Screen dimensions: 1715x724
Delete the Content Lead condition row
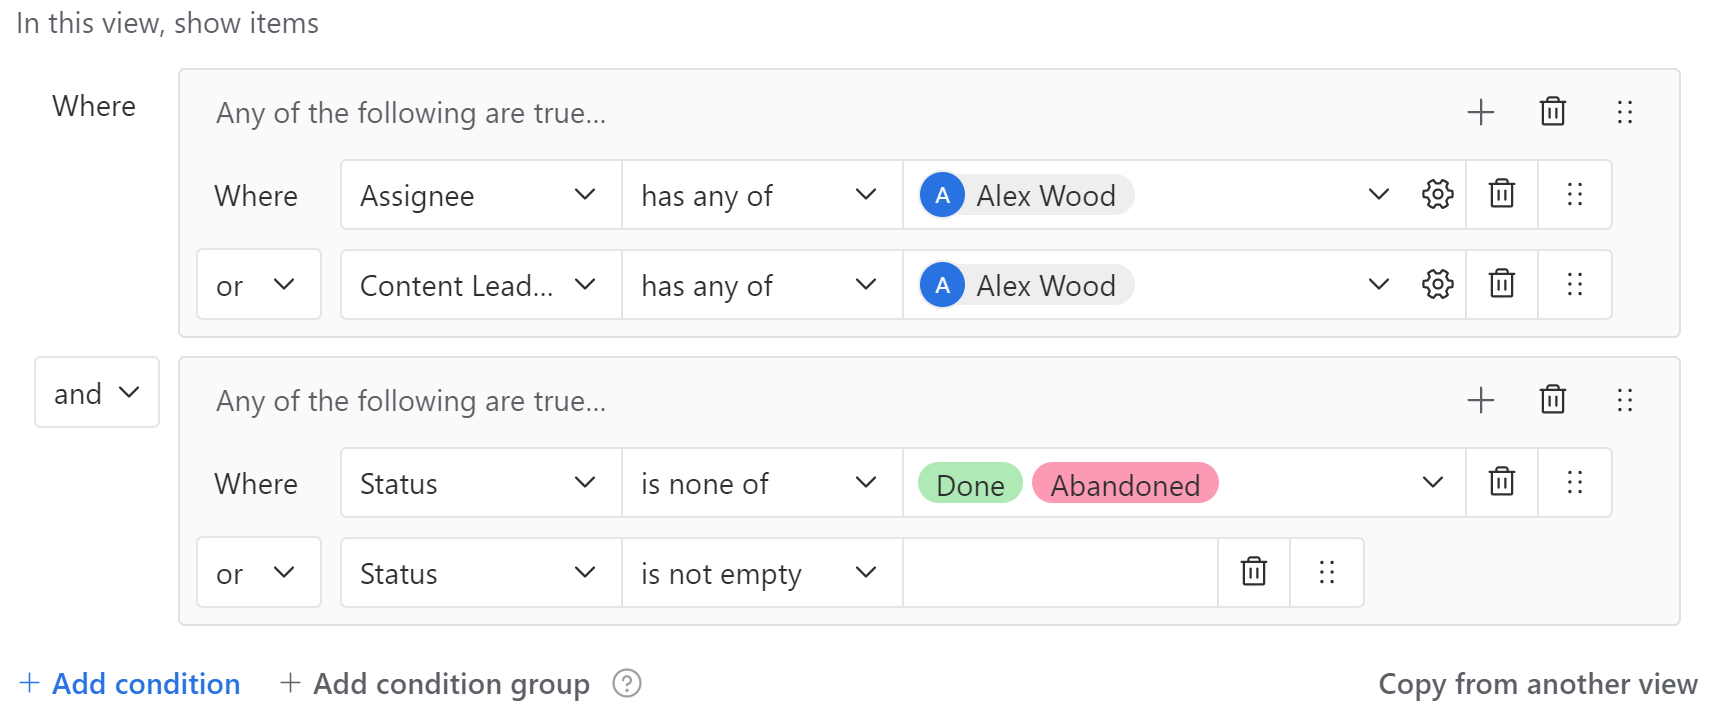(x=1502, y=284)
